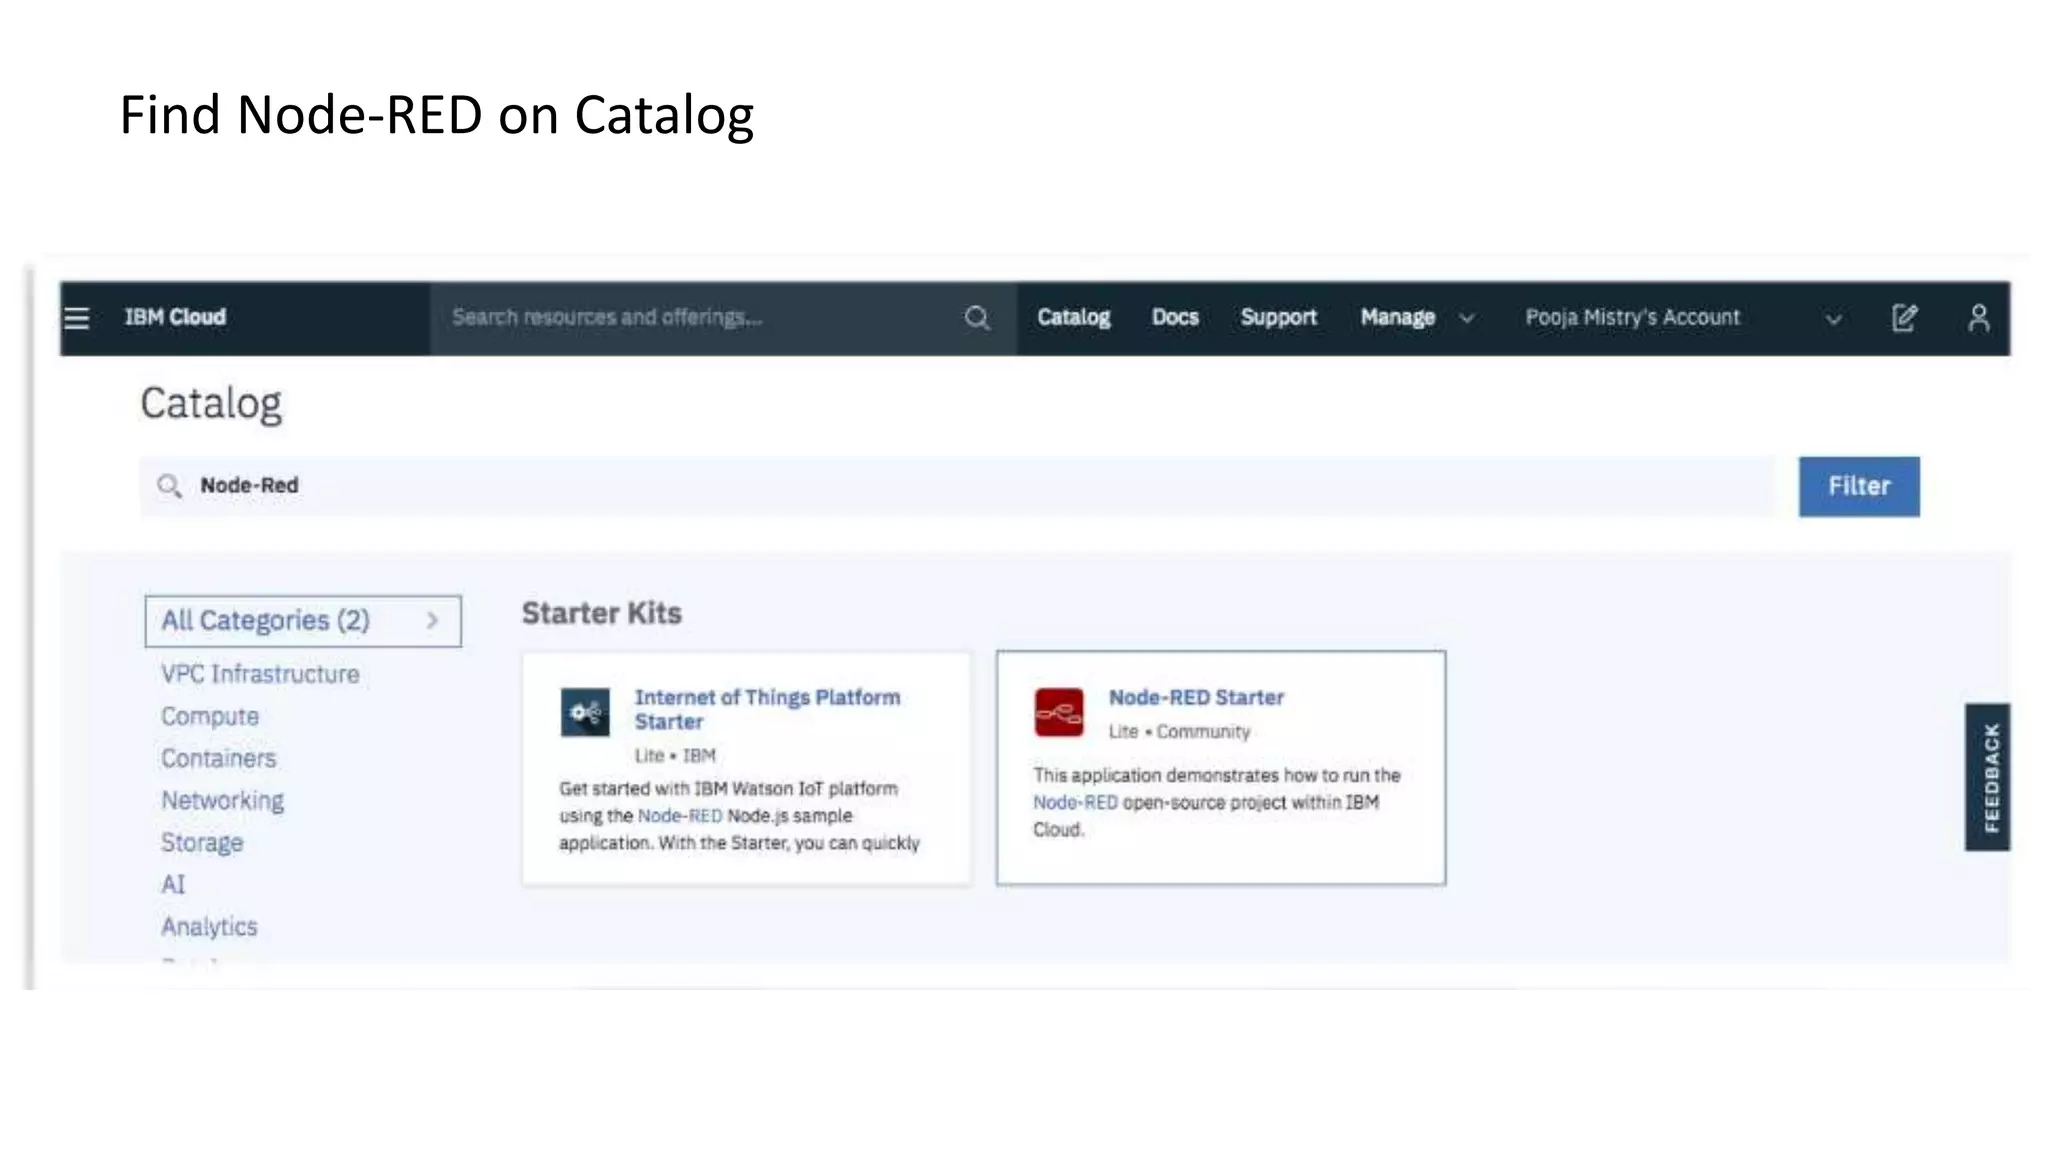The height and width of the screenshot is (1152, 2048).
Task: Select the Compute category
Action: pyautogui.click(x=210, y=716)
